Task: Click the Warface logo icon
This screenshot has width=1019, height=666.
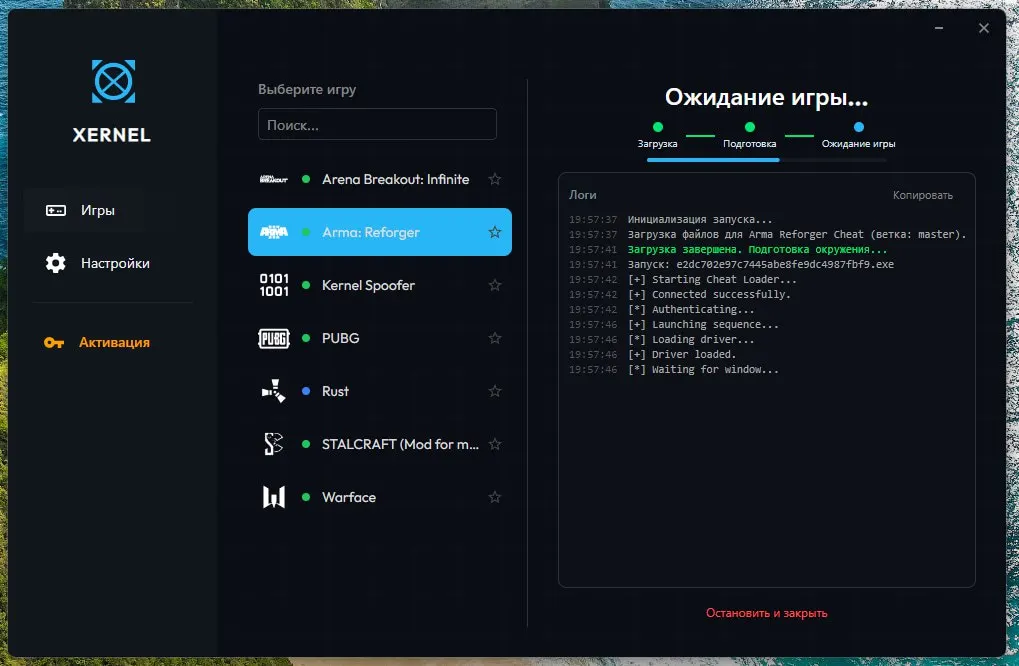Action: pos(274,497)
